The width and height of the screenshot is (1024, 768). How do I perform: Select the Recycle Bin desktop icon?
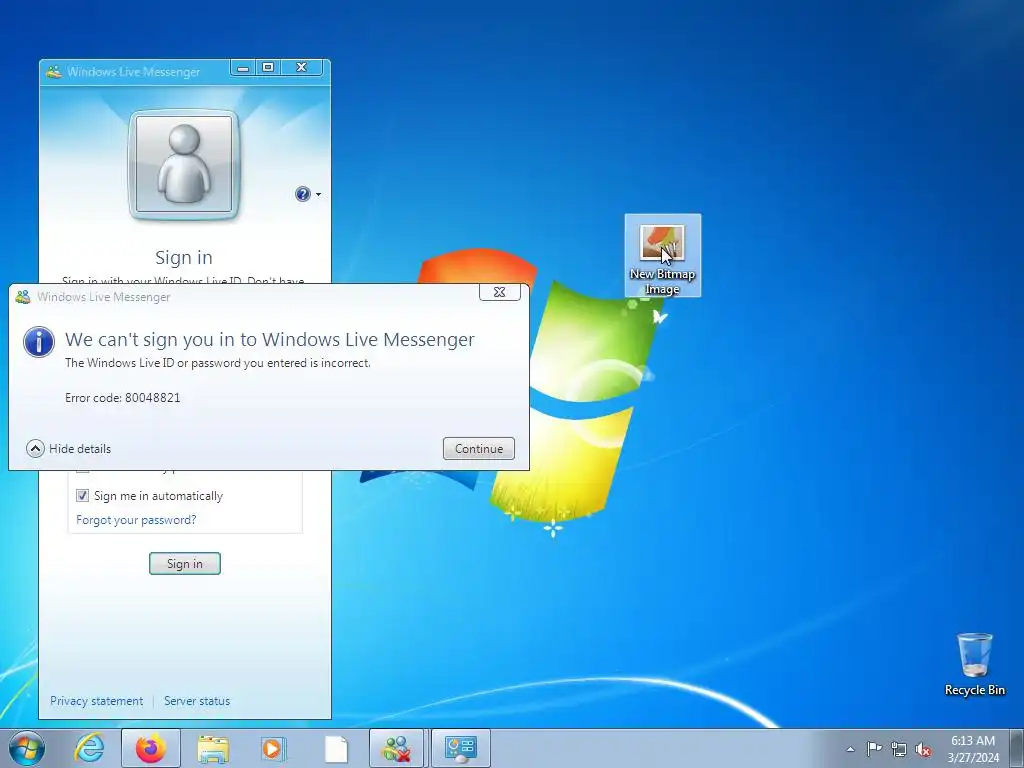(974, 664)
